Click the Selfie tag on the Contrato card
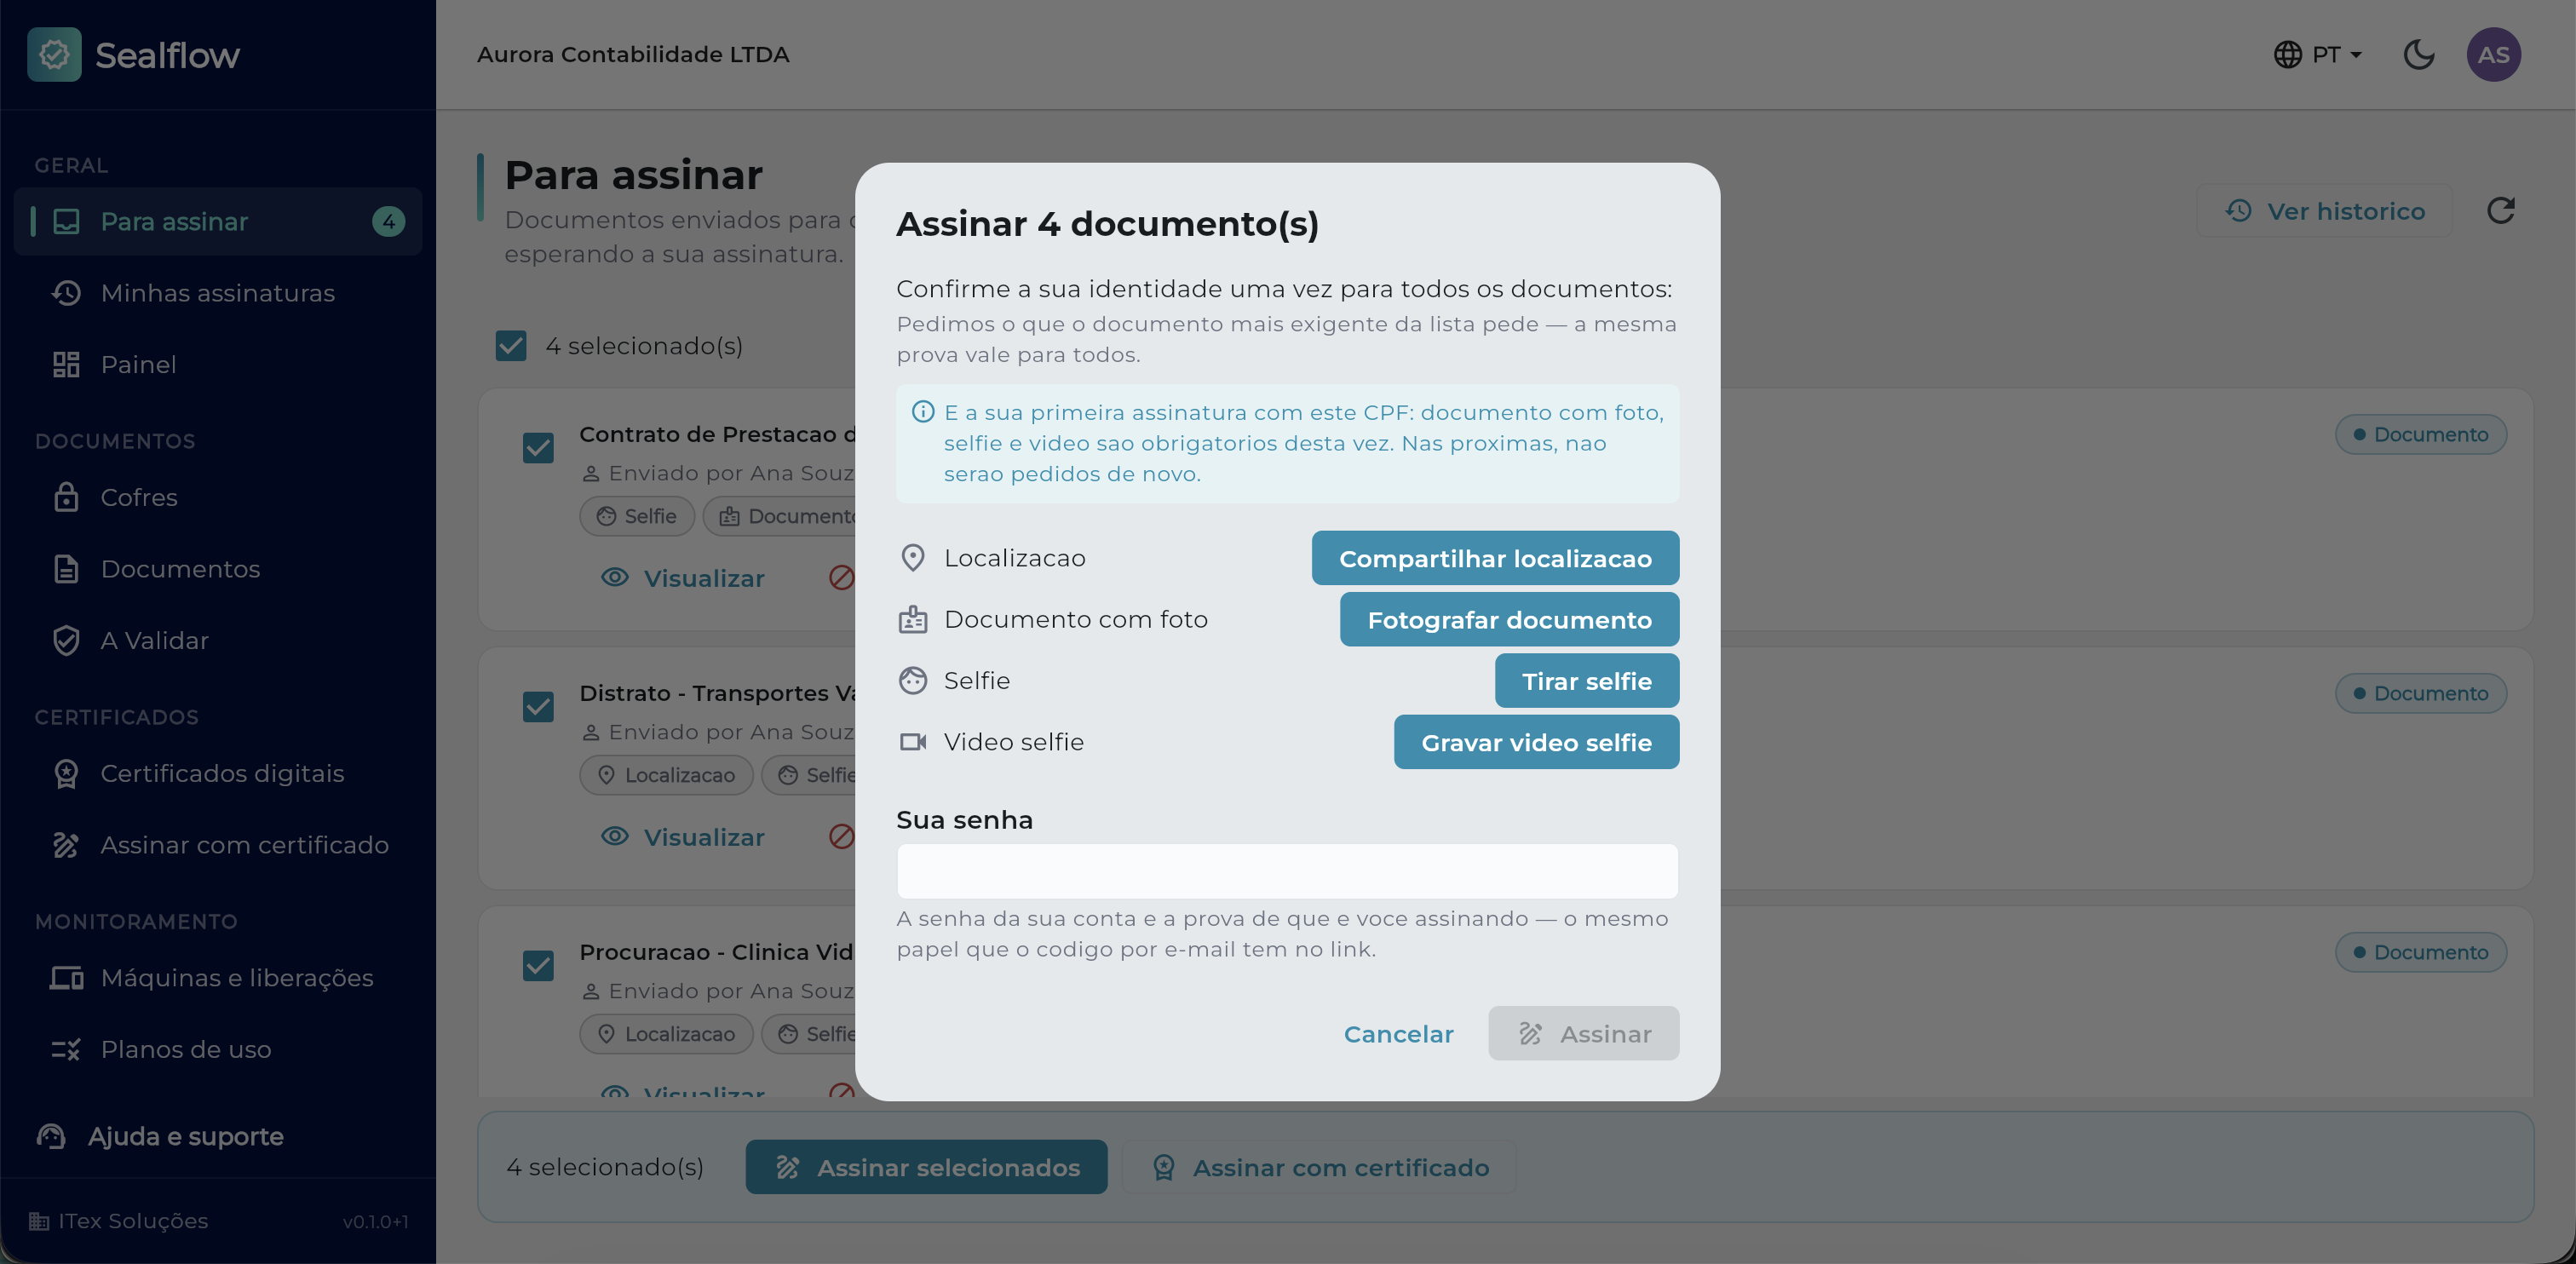This screenshot has width=2576, height=1264. click(x=637, y=516)
